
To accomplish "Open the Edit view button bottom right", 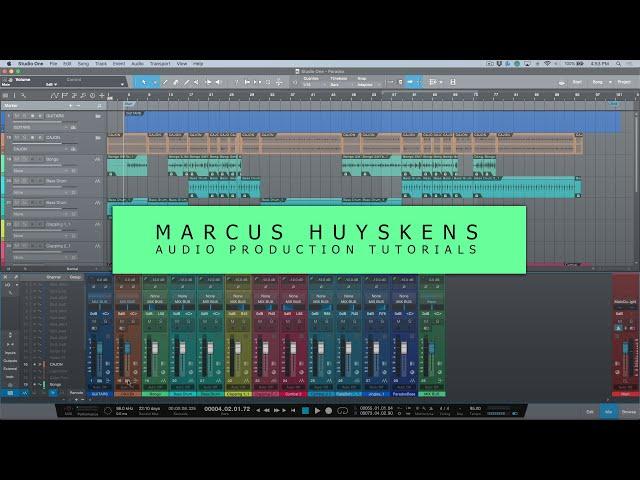I will point(590,411).
